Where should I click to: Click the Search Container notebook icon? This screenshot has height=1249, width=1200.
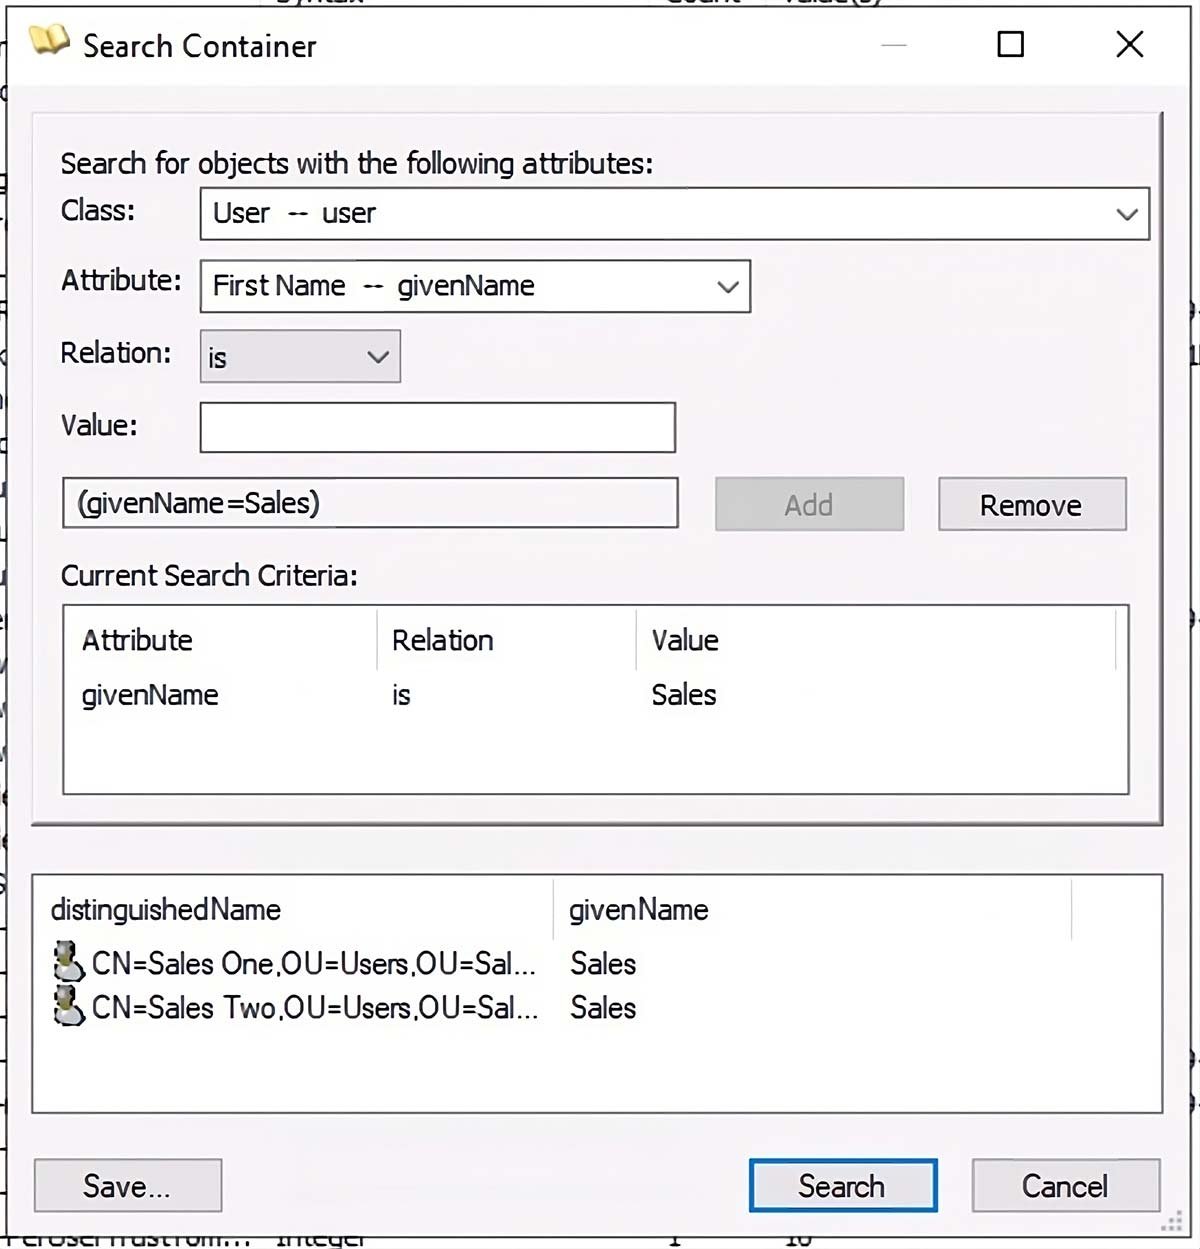[x=52, y=44]
